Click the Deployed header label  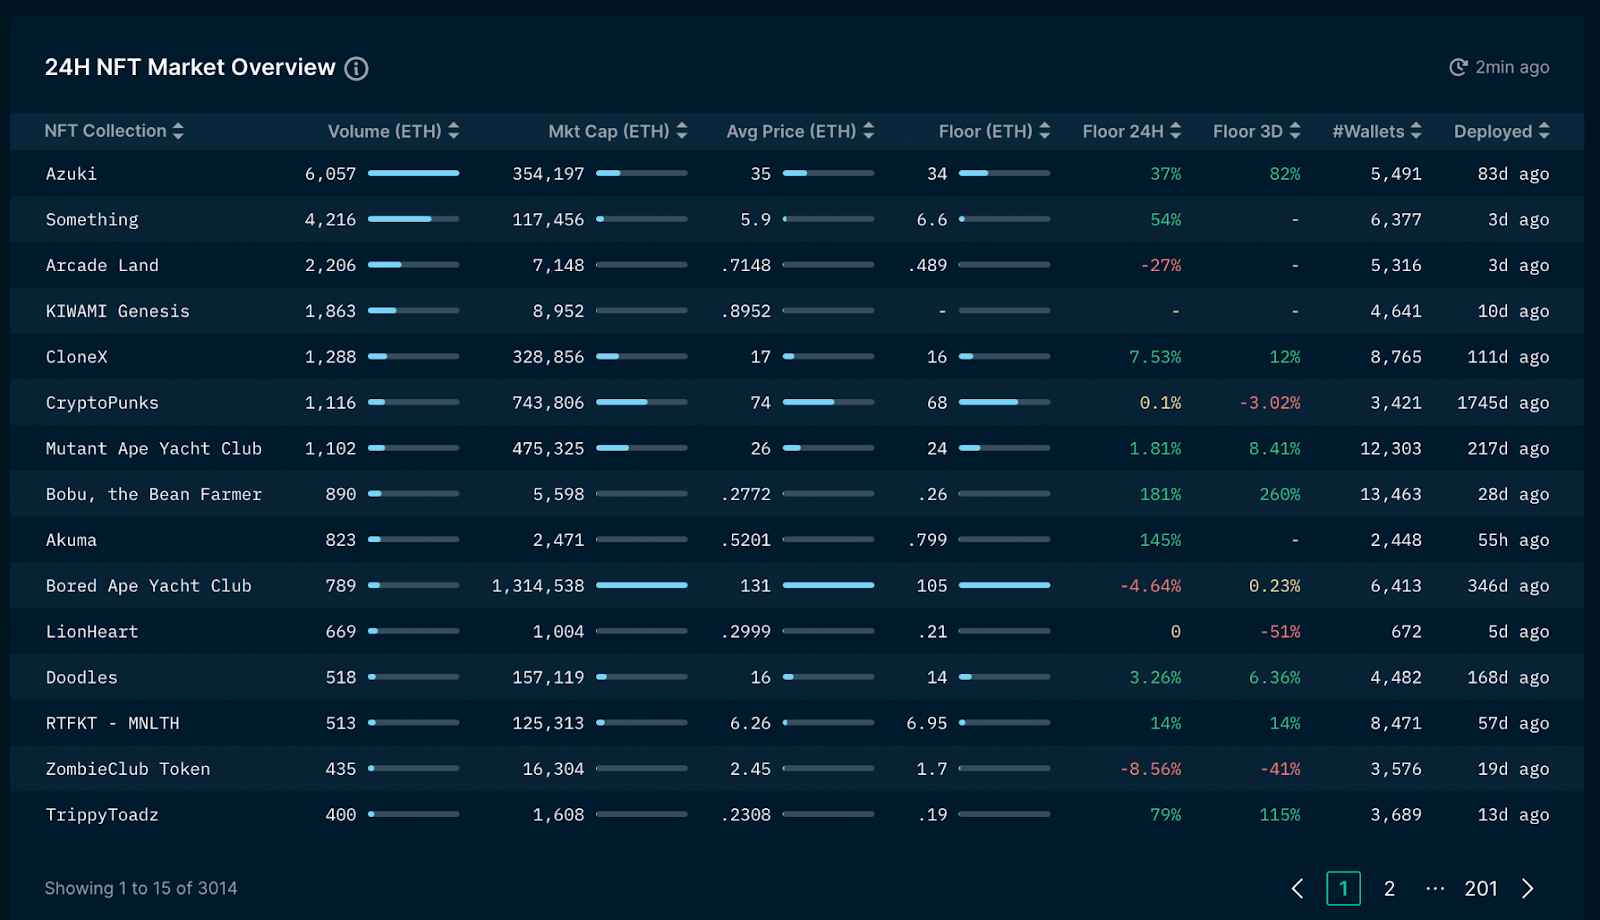click(1493, 131)
